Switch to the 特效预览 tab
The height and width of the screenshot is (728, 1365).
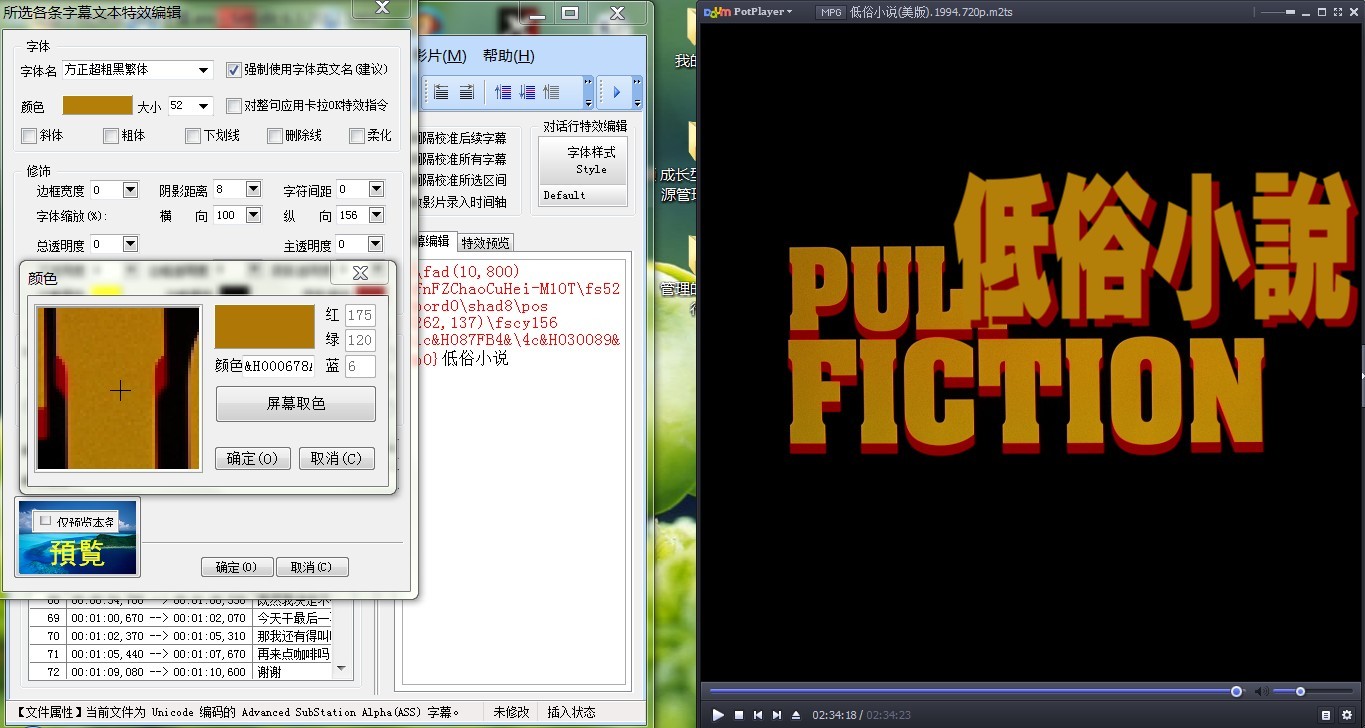485,242
